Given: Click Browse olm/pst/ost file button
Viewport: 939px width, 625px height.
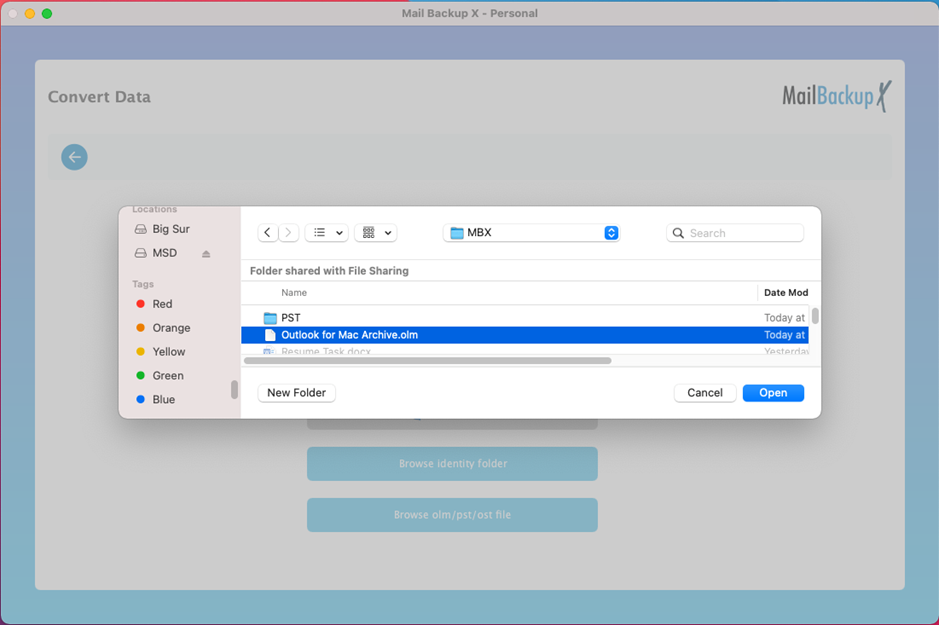Looking at the screenshot, I should (452, 515).
